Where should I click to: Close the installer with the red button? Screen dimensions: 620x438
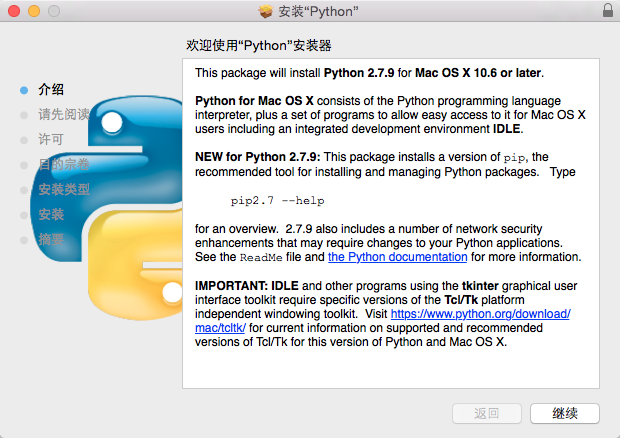tap(13, 11)
